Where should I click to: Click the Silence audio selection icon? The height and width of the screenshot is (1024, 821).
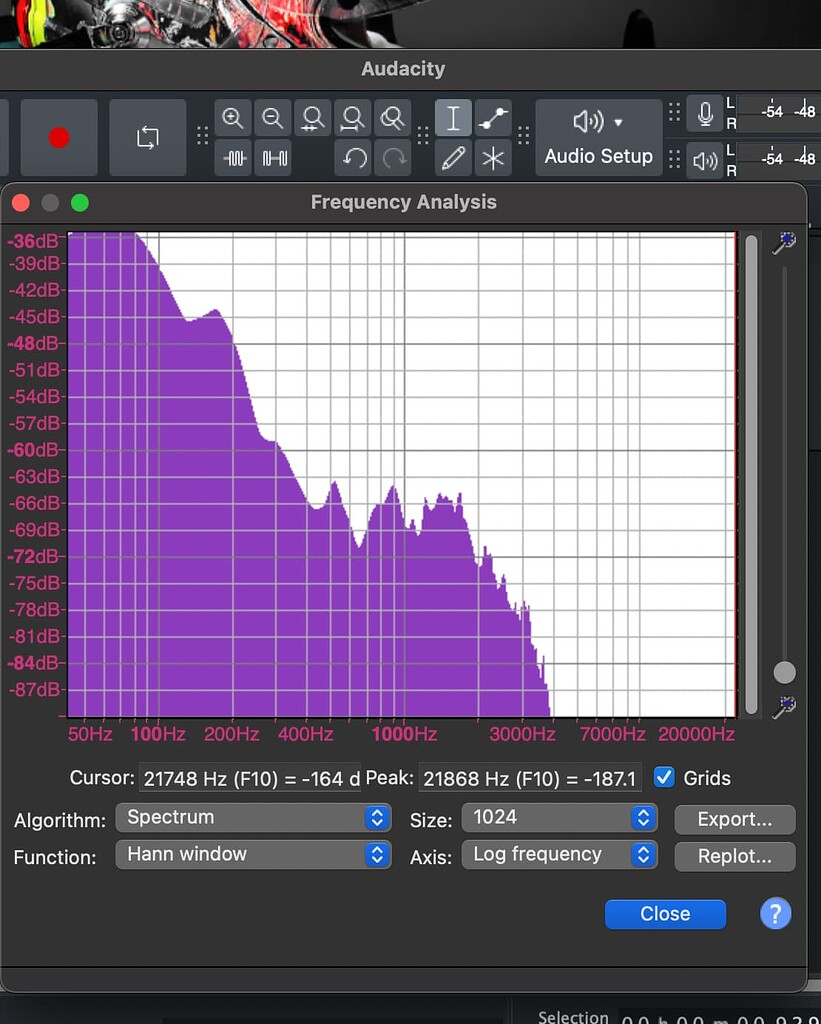pos(273,157)
